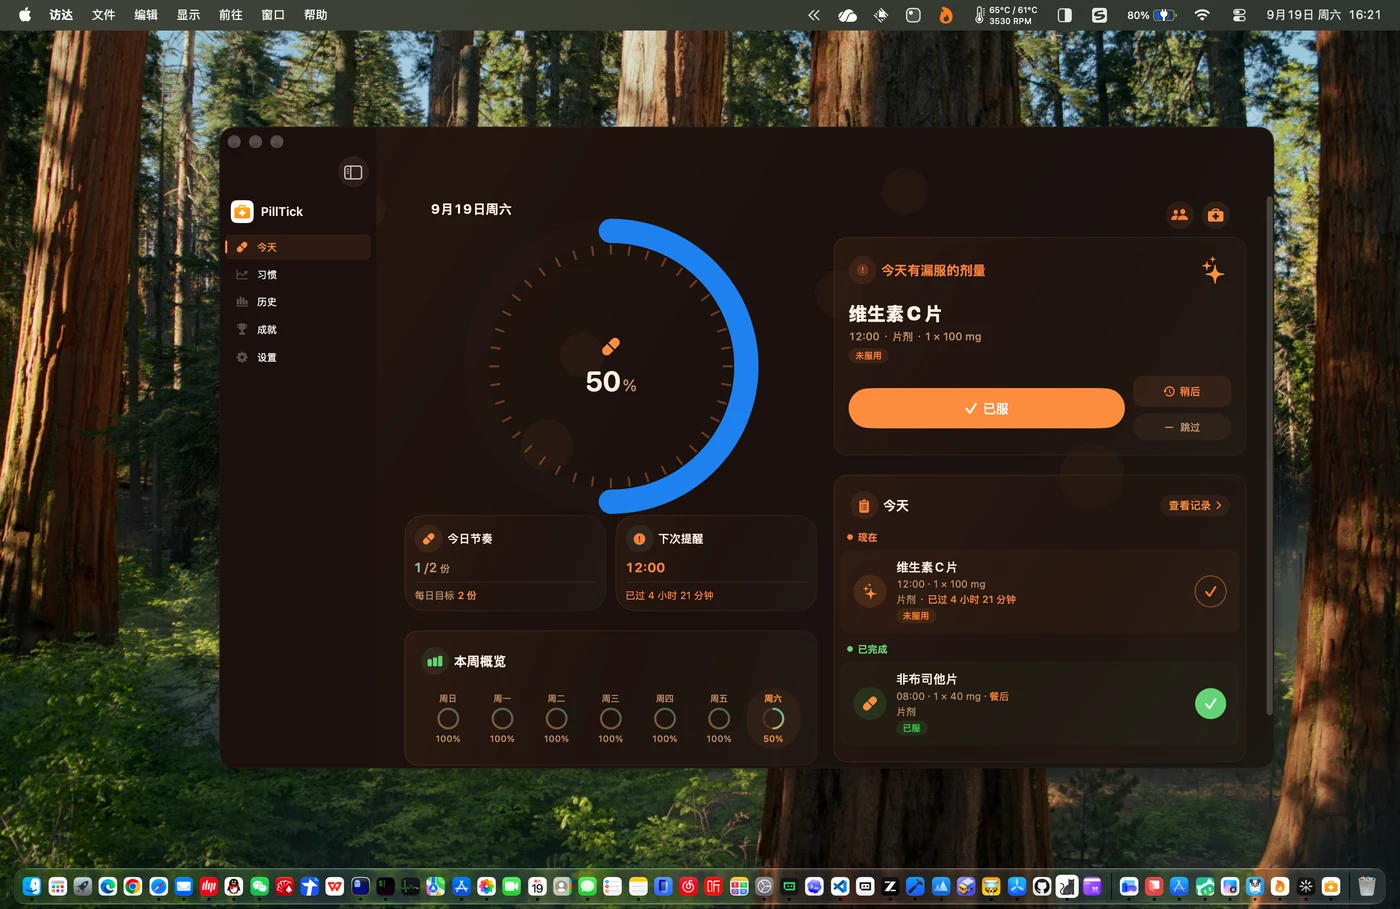Switch to 习惯 in the sidebar
Viewport: 1400px width, 909px height.
coord(298,275)
